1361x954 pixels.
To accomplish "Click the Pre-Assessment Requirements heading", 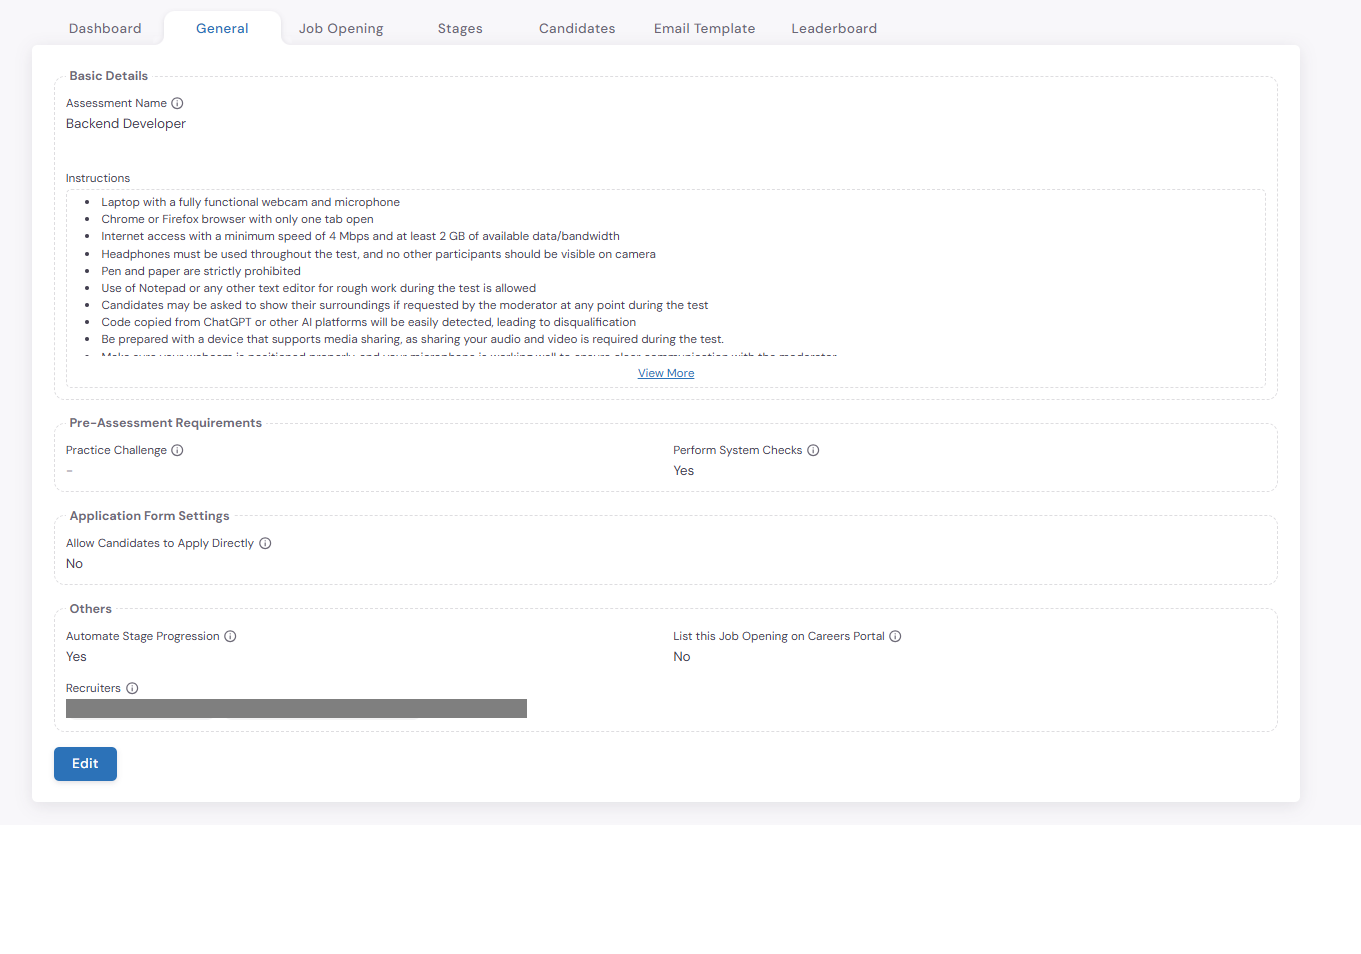I will tap(166, 423).
